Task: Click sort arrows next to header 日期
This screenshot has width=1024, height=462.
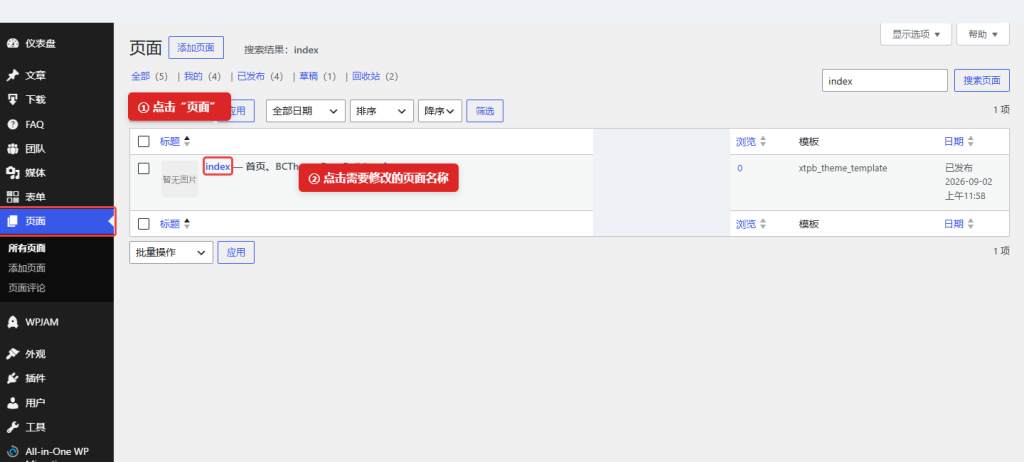Action: (970, 141)
